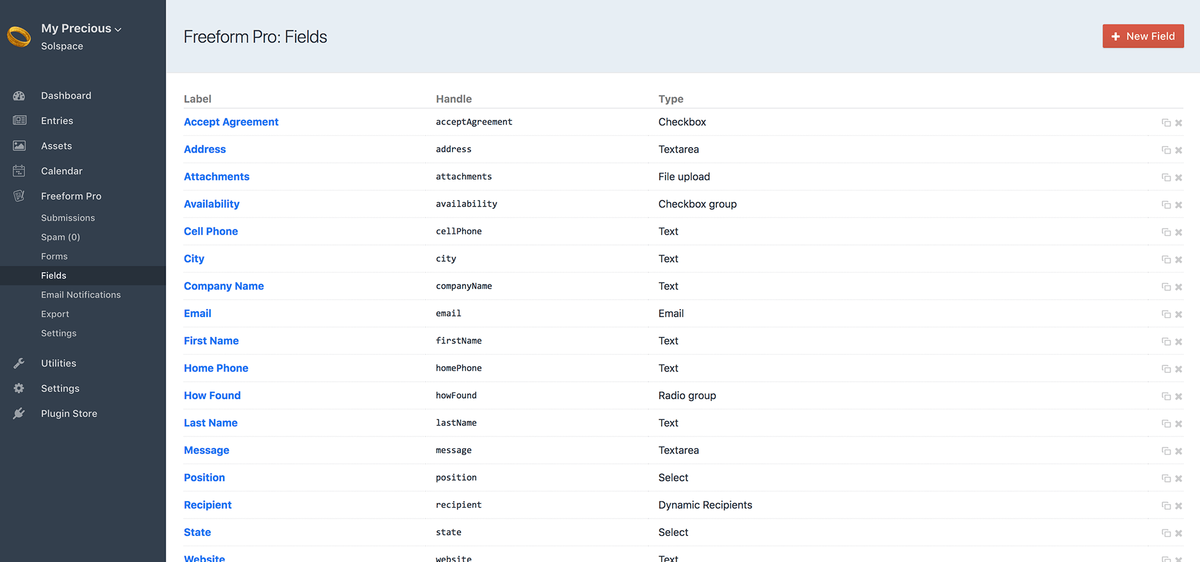Click the Calendar sidebar icon
Viewport: 1200px width, 562px height.
tap(19, 171)
